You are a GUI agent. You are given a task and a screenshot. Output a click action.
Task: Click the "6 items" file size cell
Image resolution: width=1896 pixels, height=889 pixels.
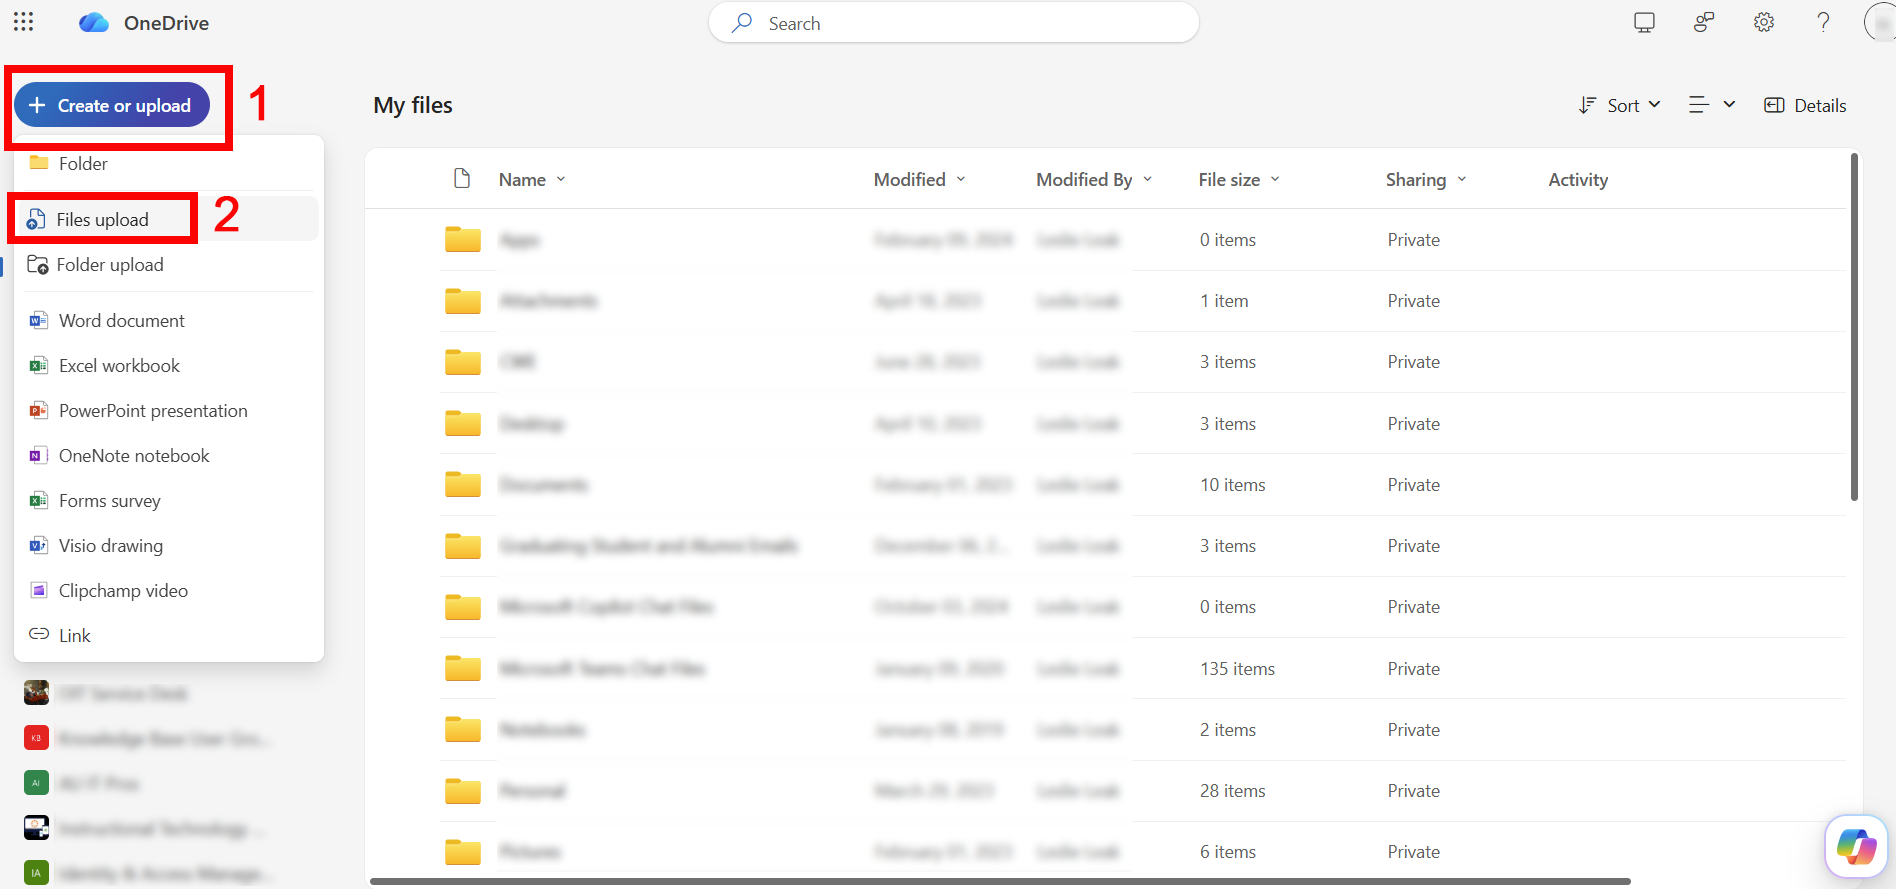click(1228, 852)
